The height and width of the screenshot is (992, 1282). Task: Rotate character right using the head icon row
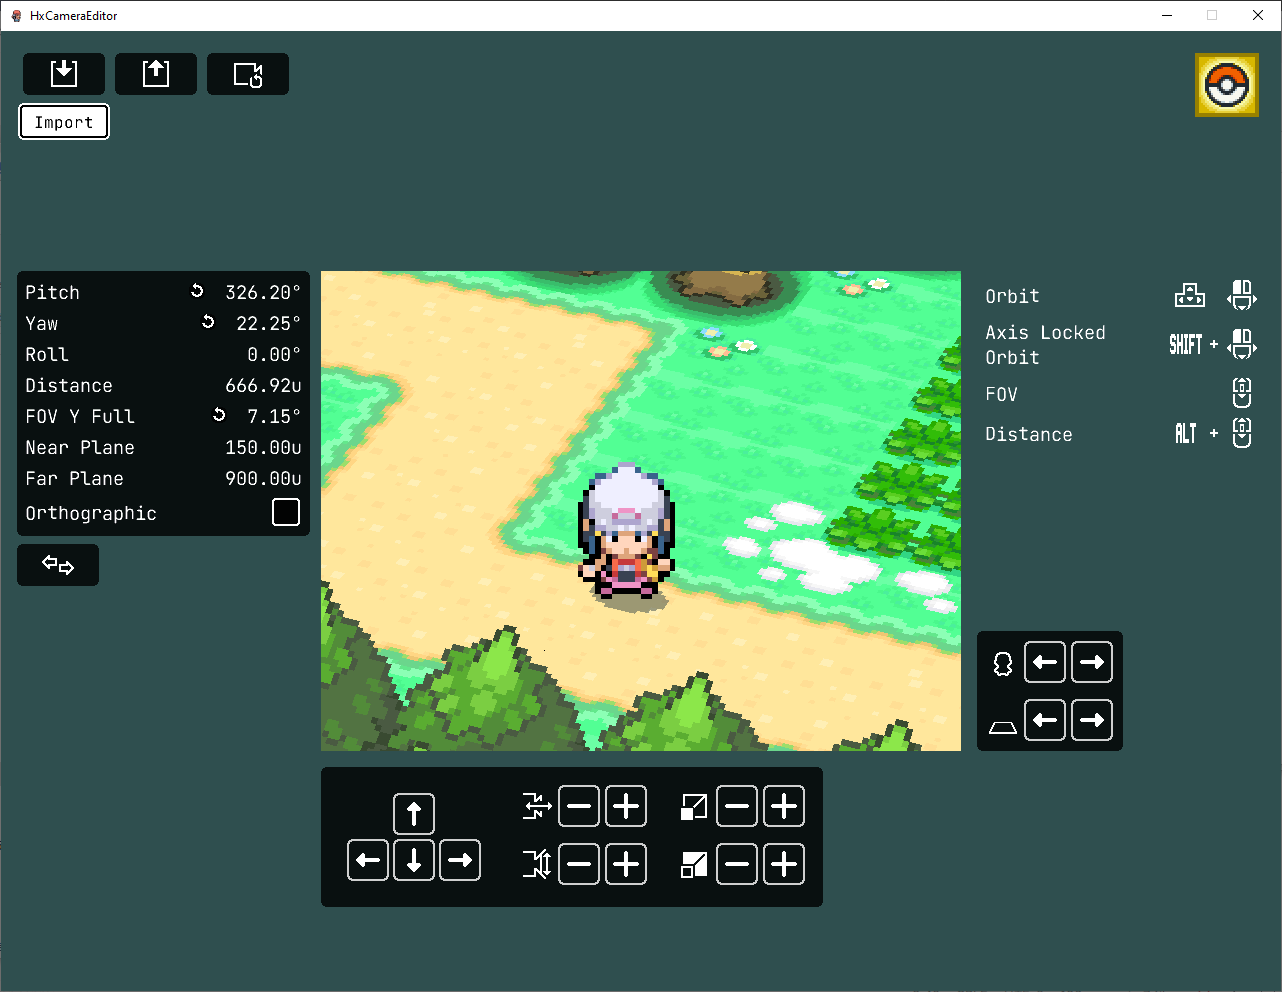tap(1092, 662)
